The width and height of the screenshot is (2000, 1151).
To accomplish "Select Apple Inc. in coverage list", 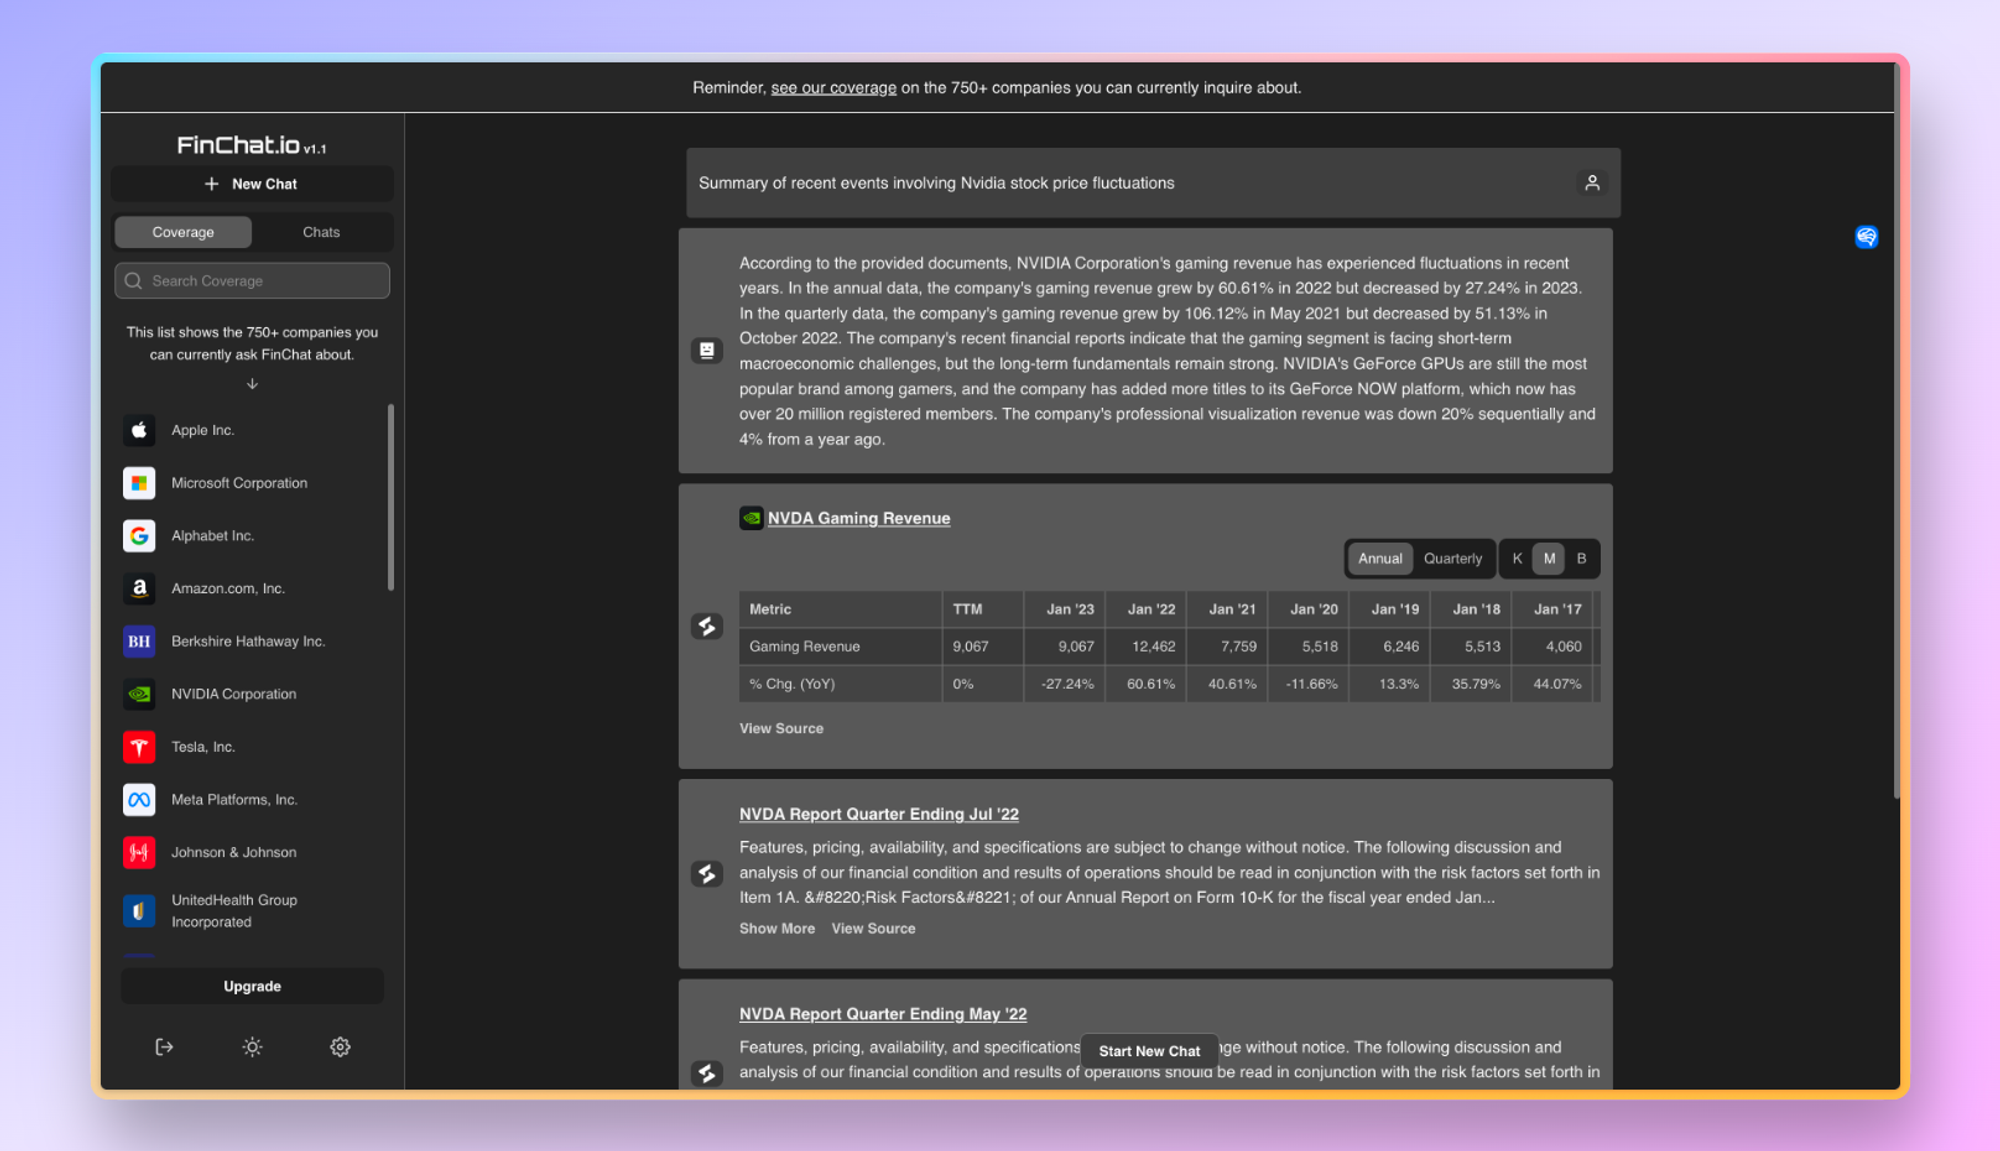I will [252, 430].
